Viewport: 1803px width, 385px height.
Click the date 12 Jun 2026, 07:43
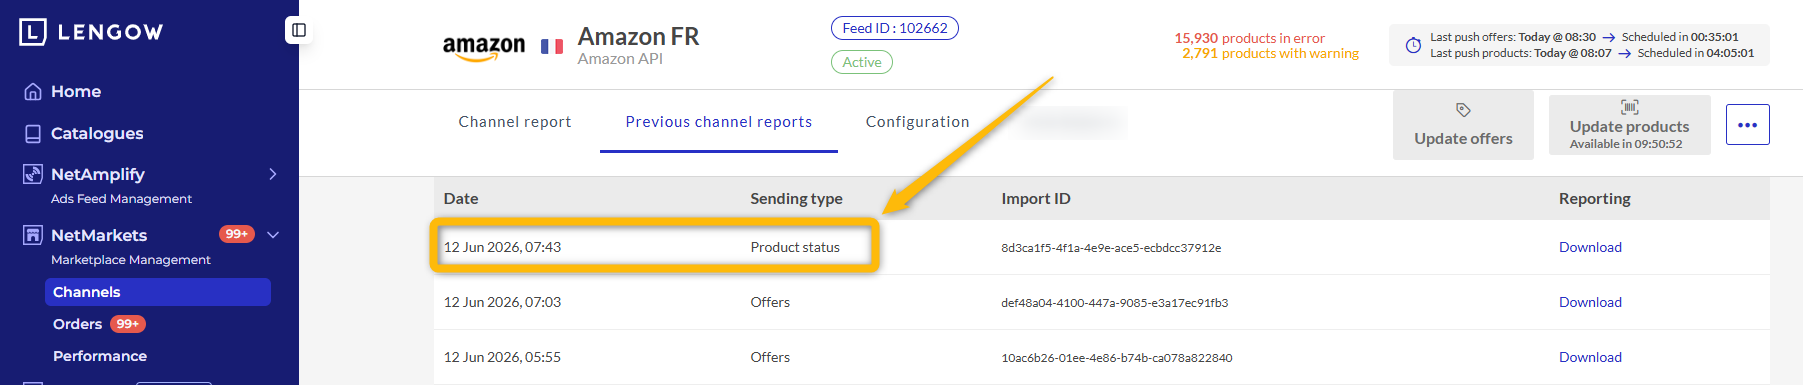(502, 248)
